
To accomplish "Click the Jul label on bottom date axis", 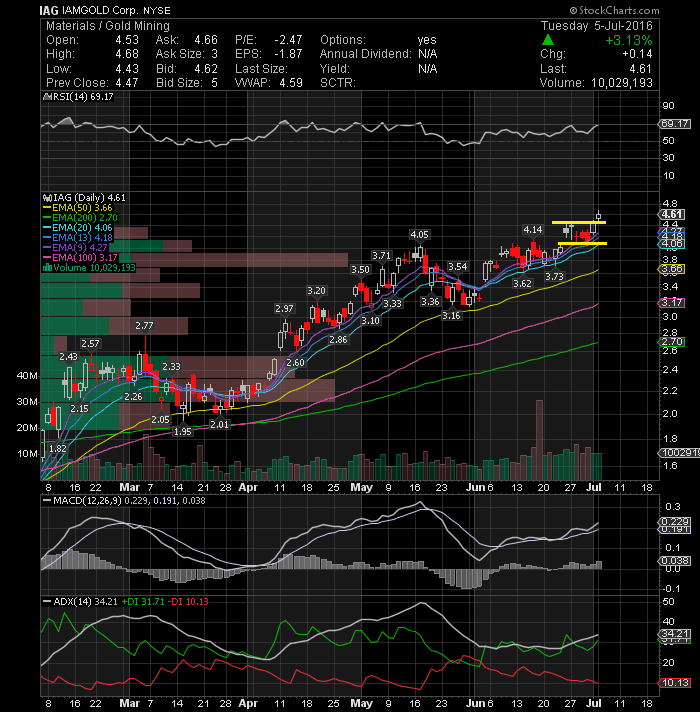I will [594, 703].
